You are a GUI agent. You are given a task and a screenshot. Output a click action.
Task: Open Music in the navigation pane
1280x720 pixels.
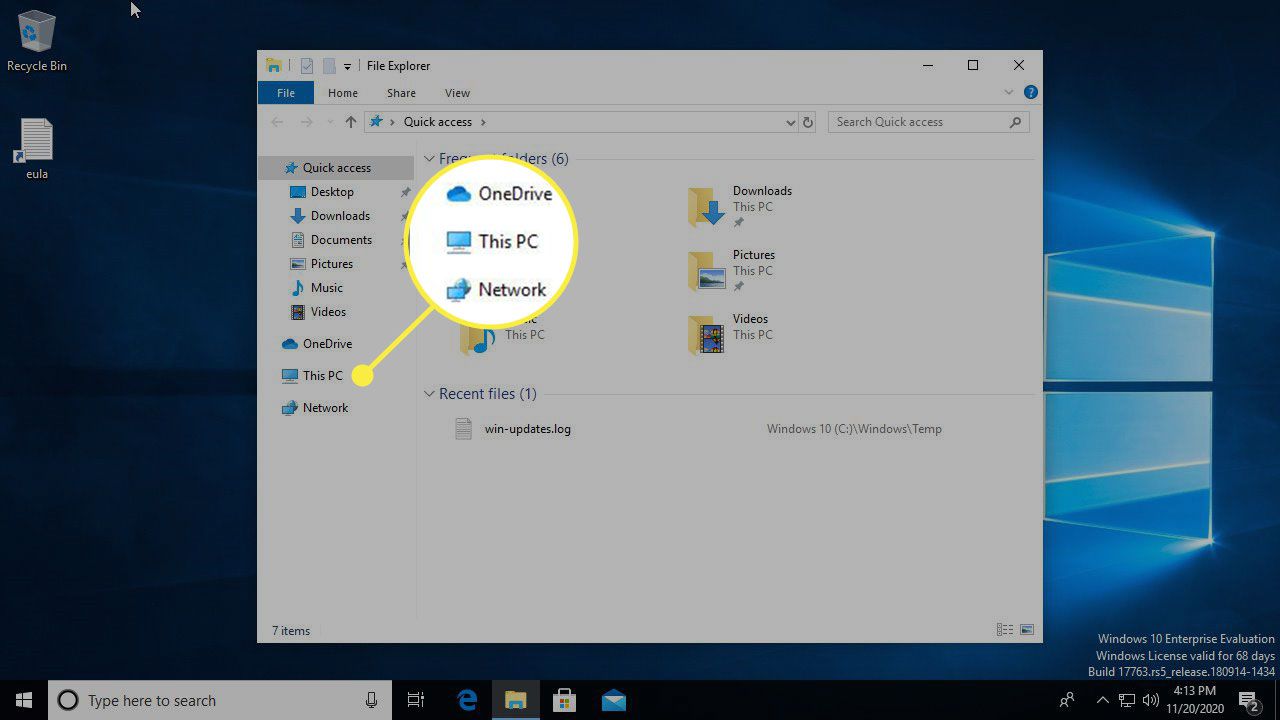tap(326, 288)
